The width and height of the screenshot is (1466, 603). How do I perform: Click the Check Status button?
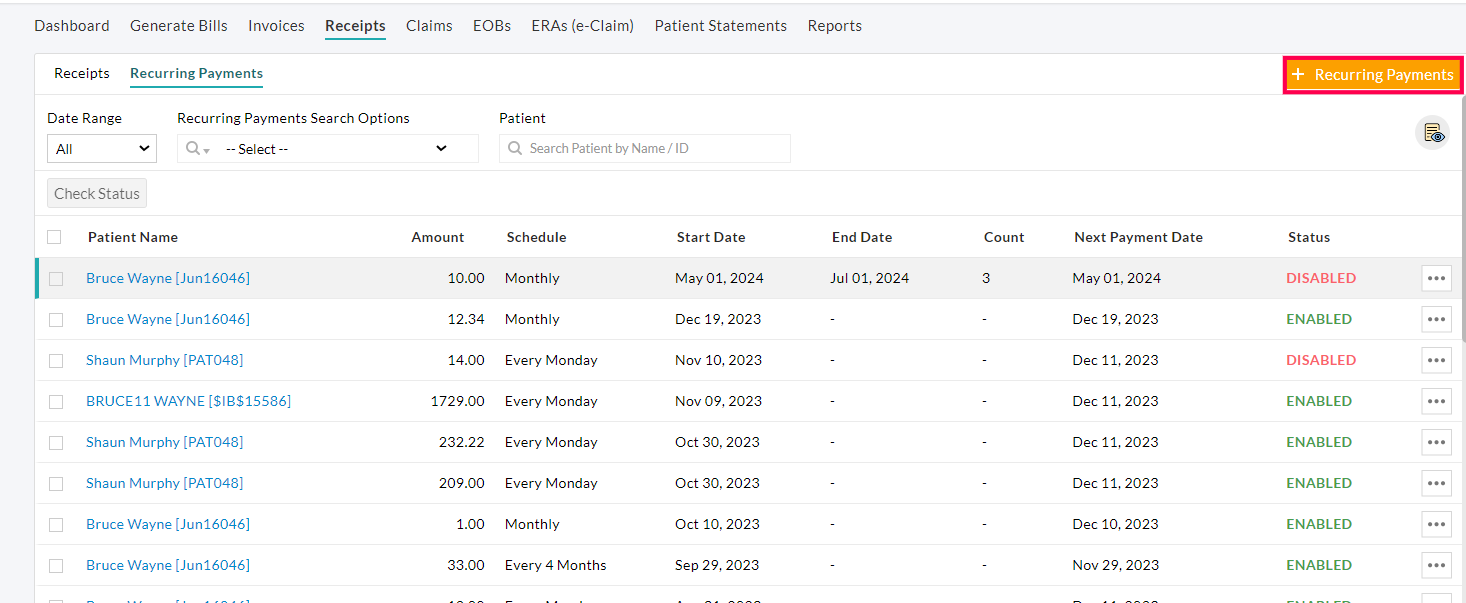[x=96, y=193]
